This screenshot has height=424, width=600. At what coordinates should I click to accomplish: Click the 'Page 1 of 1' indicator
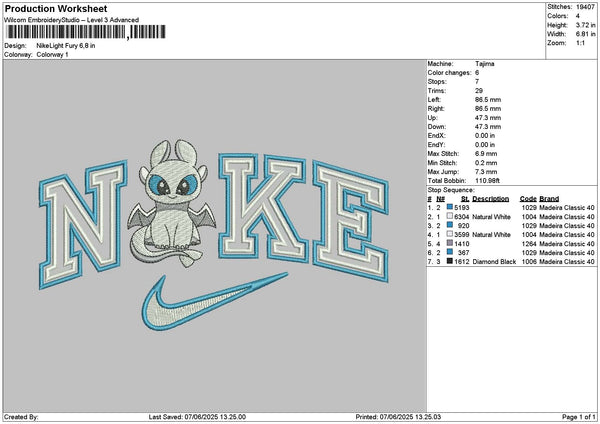[579, 417]
